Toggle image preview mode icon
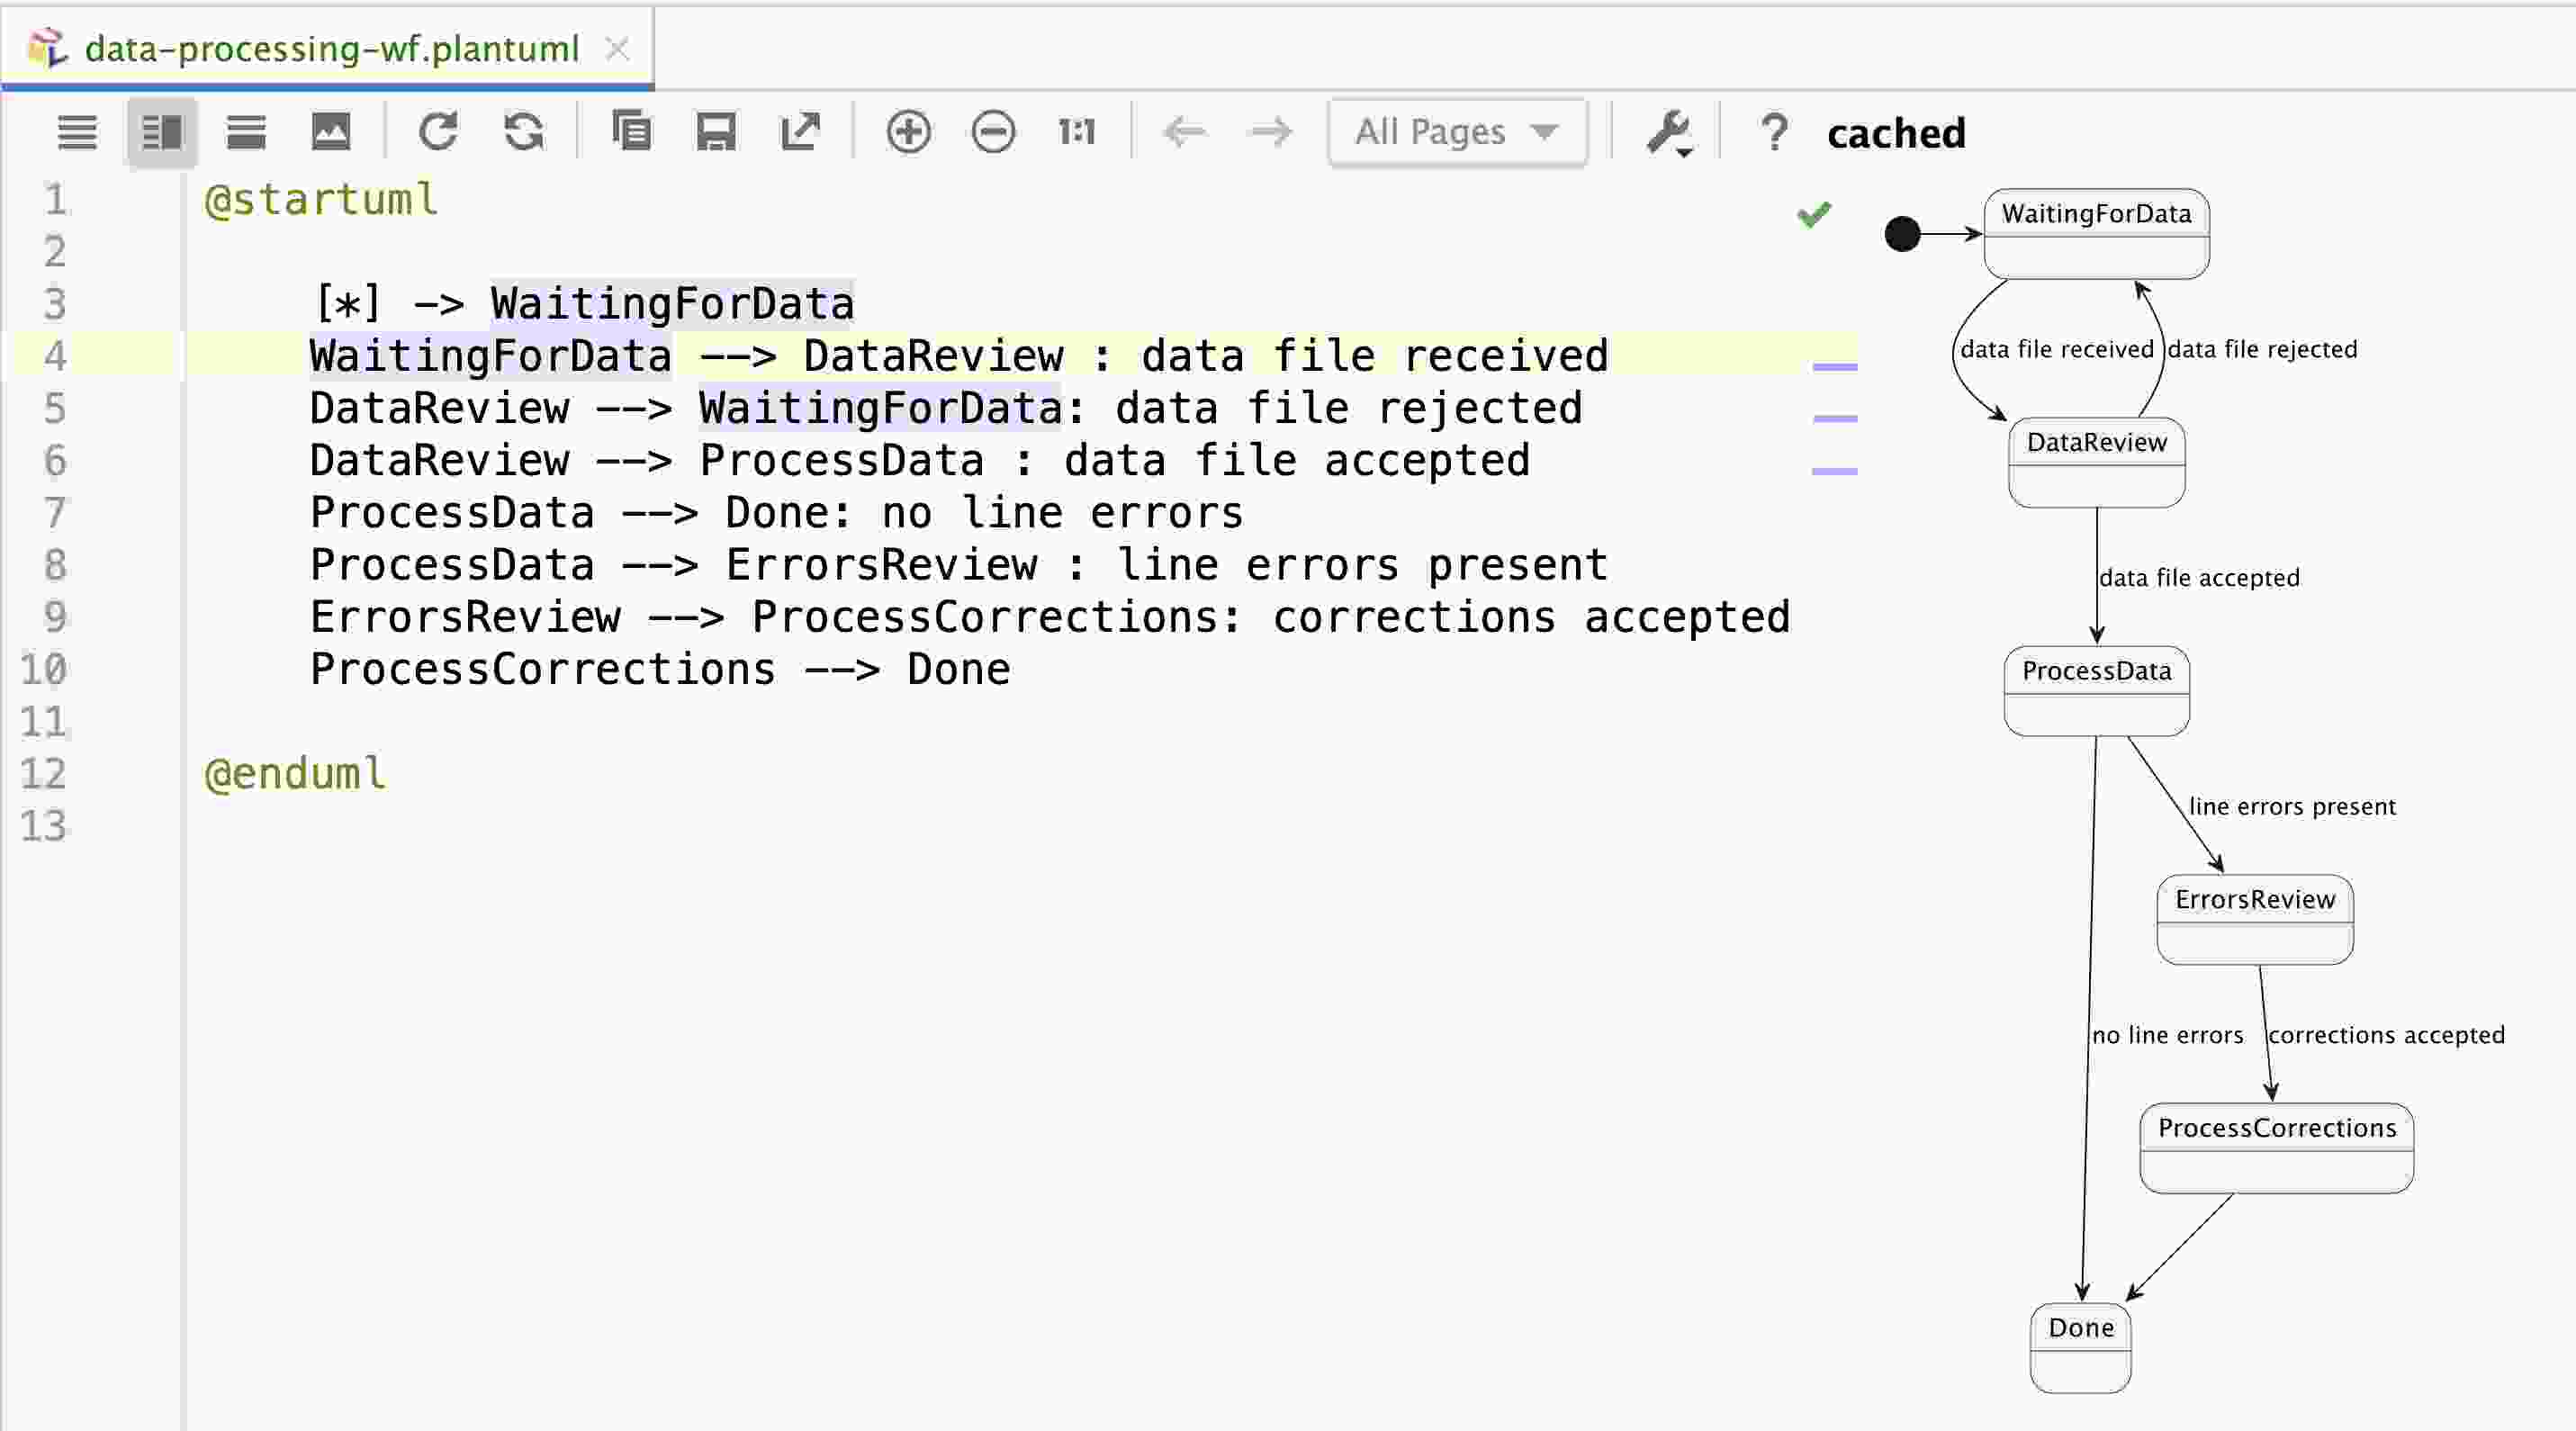Image resolution: width=2576 pixels, height=1431 pixels. tap(331, 132)
